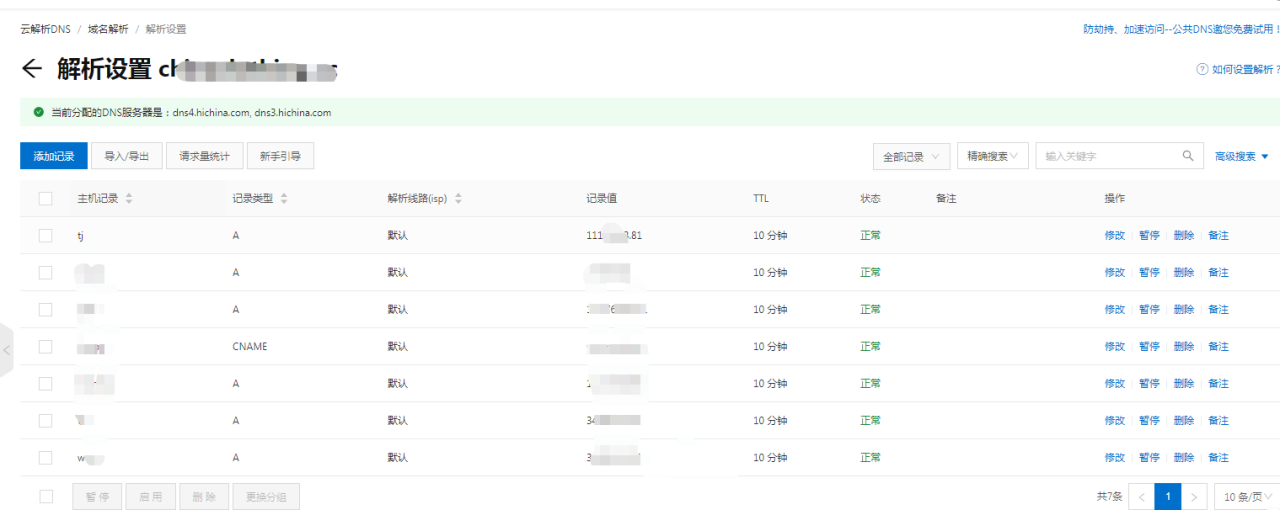Select the CNAME record row checkbox
Screen dimensions: 1280x510
coord(45,347)
